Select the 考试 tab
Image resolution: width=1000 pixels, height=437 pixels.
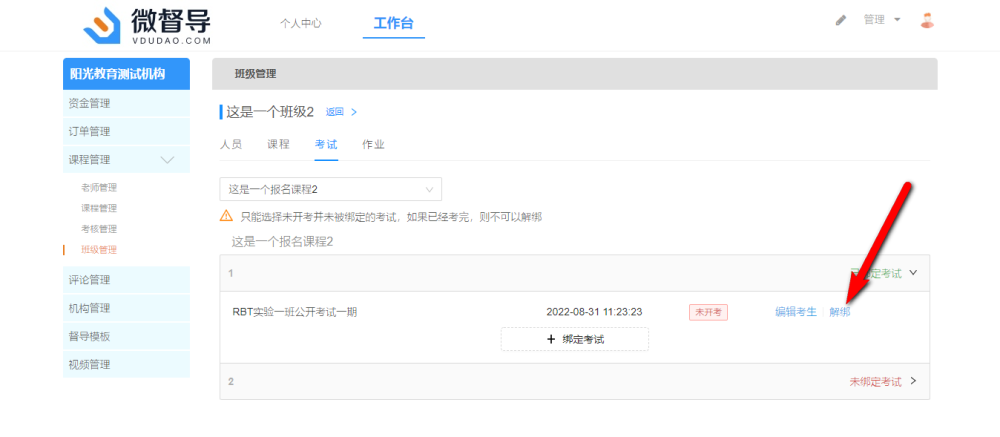click(326, 144)
